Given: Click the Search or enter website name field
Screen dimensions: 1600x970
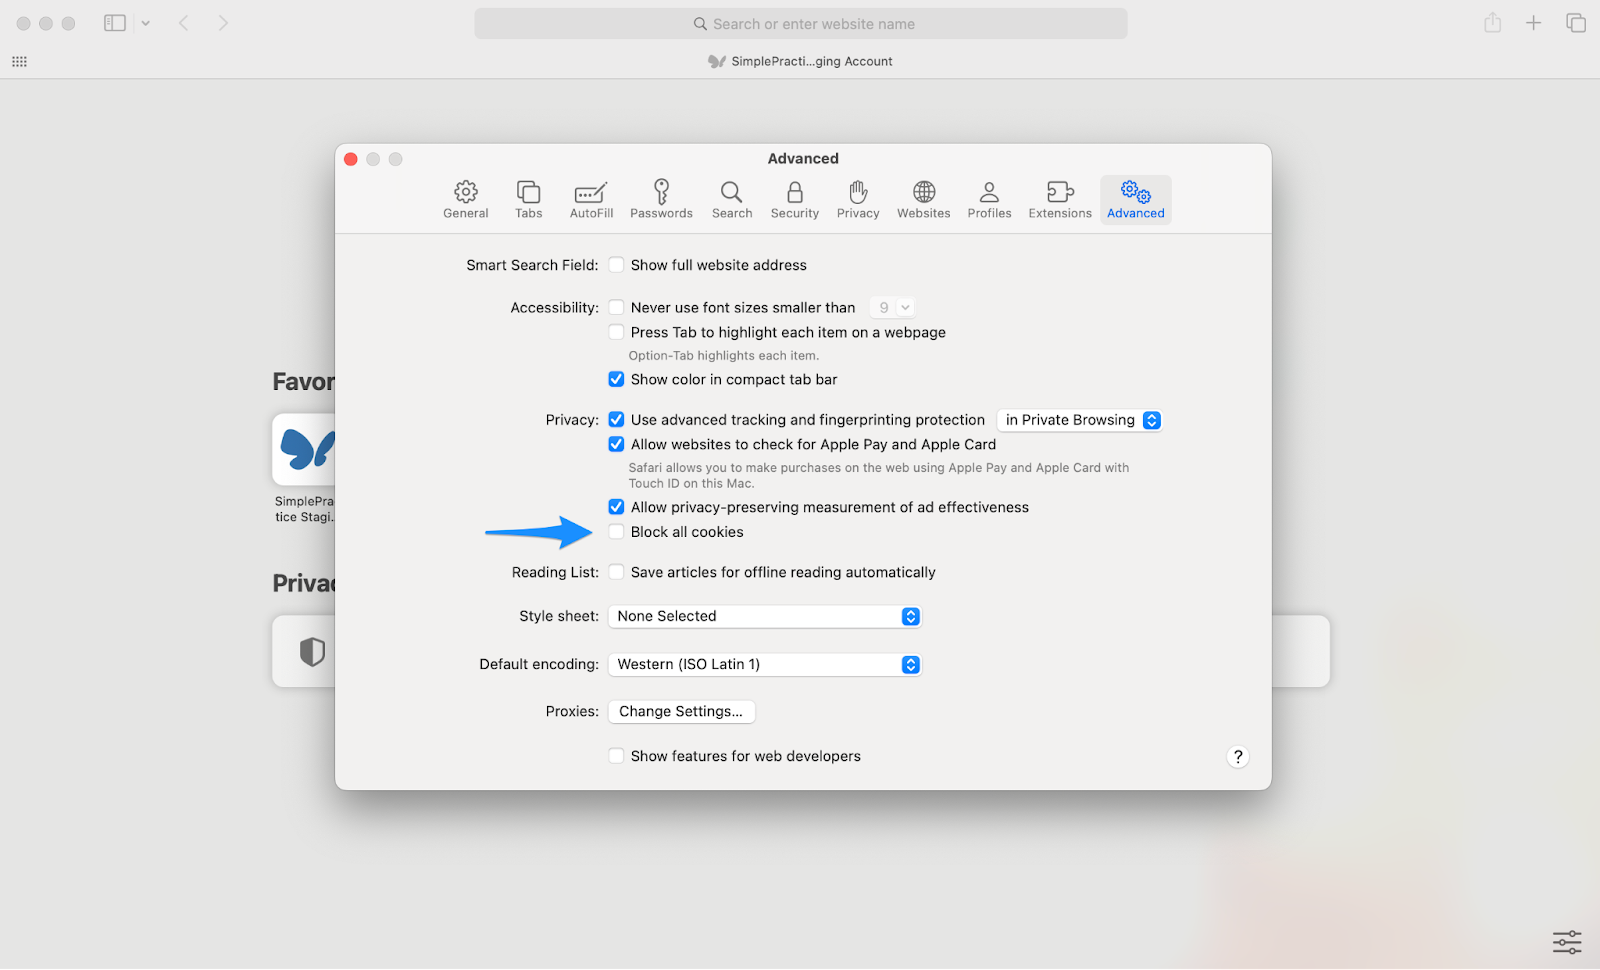Looking at the screenshot, I should click(x=803, y=23).
